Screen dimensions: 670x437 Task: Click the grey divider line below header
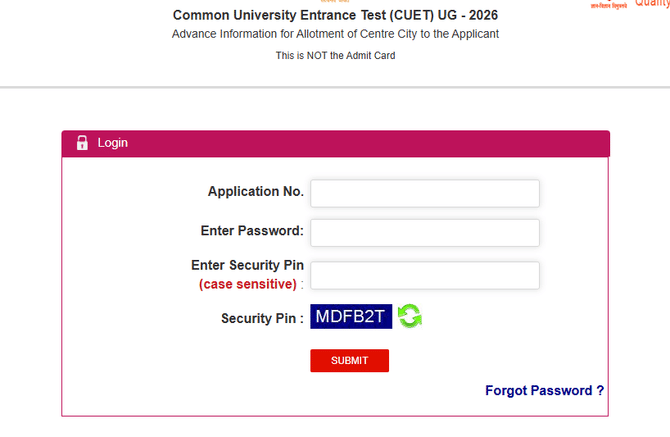point(335,87)
